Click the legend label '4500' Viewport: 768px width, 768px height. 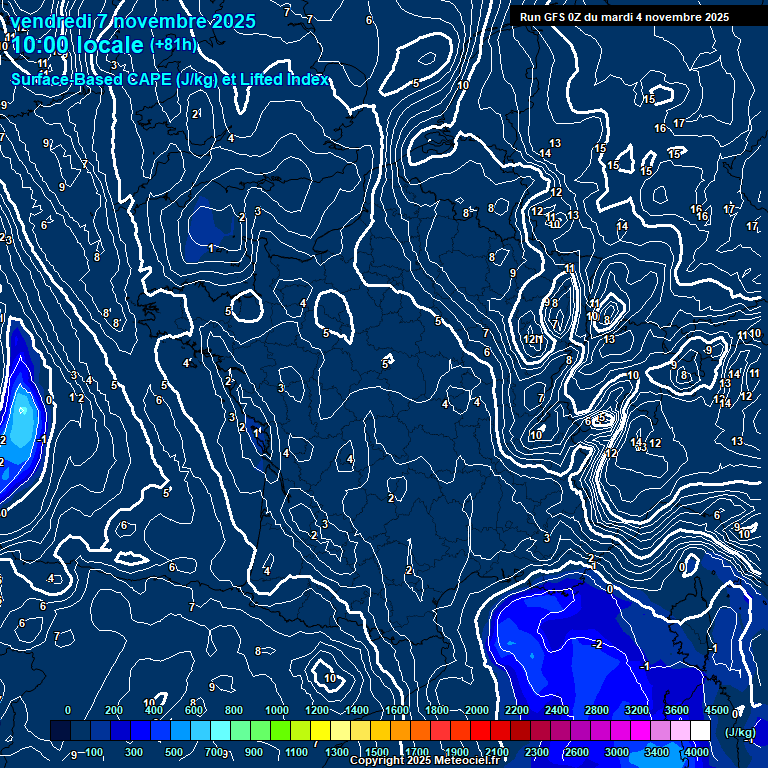click(717, 710)
